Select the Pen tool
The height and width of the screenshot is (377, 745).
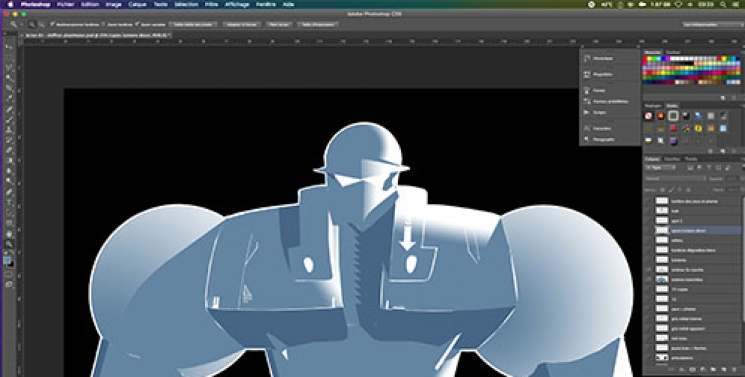(x=9, y=192)
